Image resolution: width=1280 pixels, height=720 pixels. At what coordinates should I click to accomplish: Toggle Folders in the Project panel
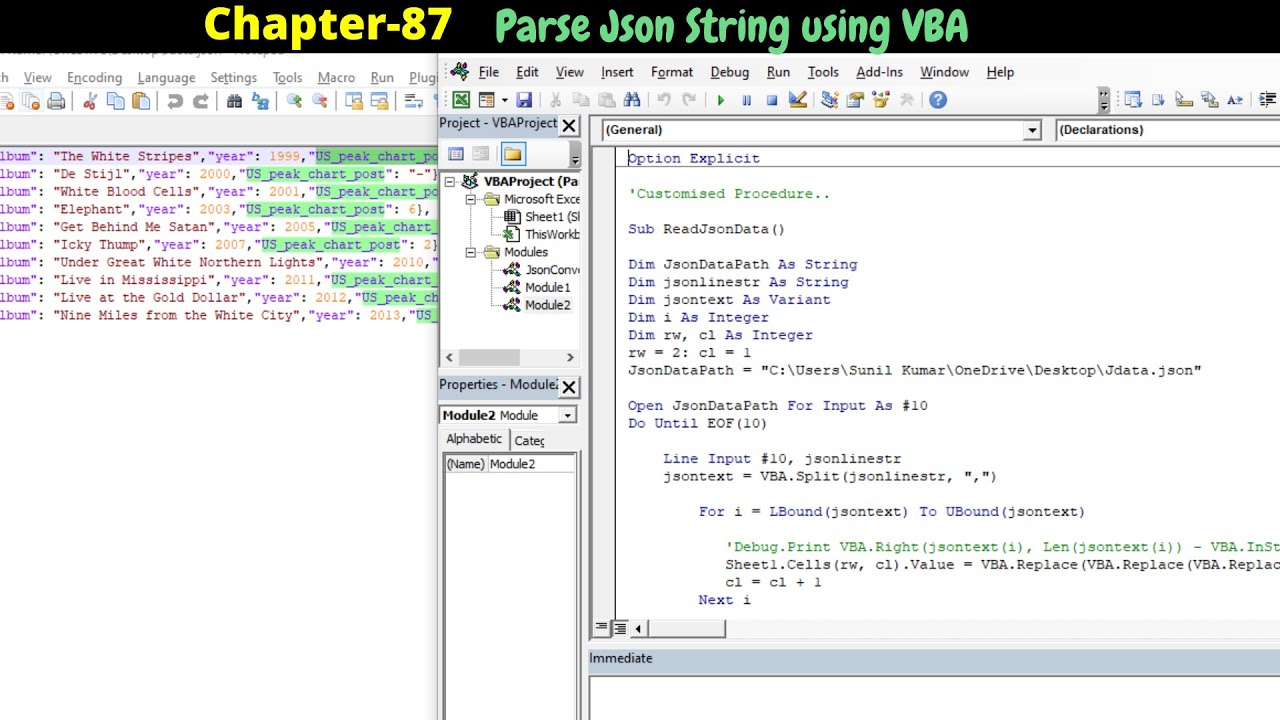tap(513, 154)
